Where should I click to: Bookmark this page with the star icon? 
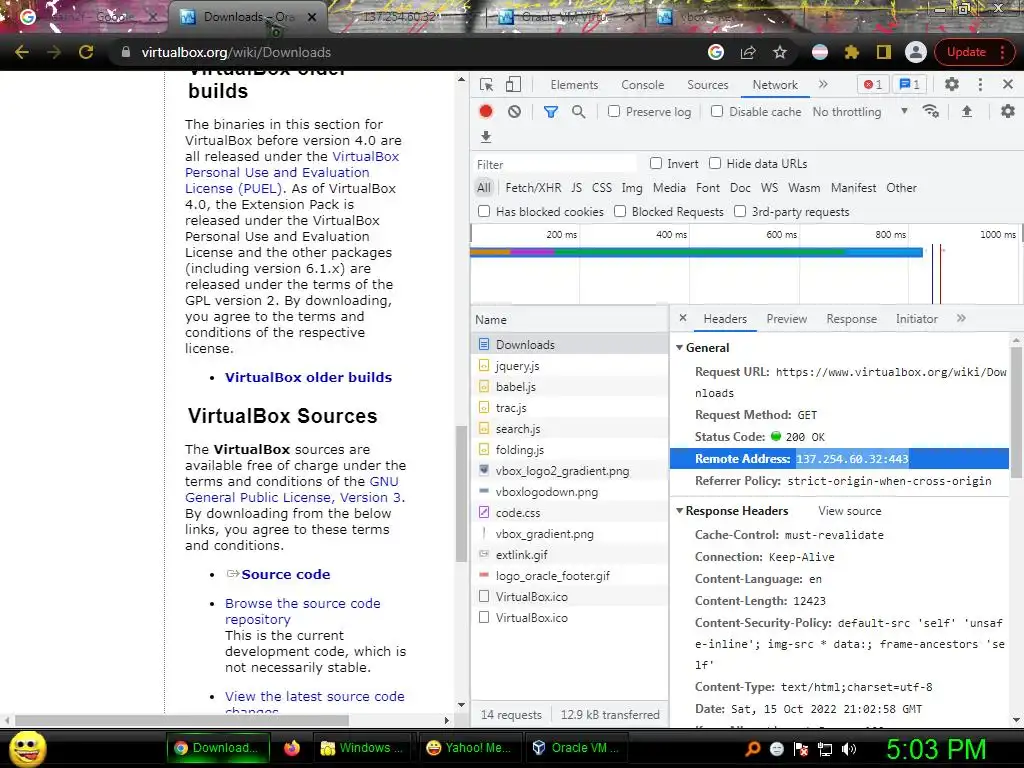(x=780, y=52)
